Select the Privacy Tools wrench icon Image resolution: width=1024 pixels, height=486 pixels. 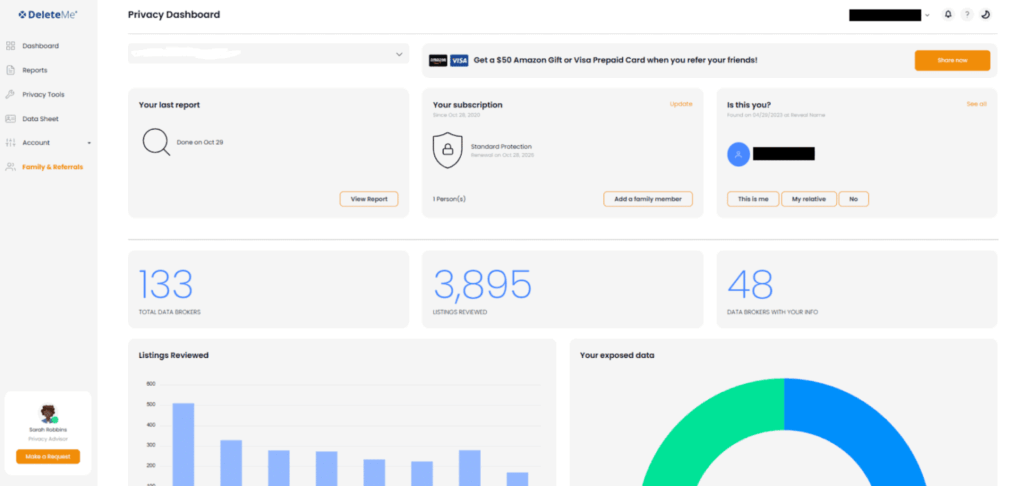click(x=10, y=94)
